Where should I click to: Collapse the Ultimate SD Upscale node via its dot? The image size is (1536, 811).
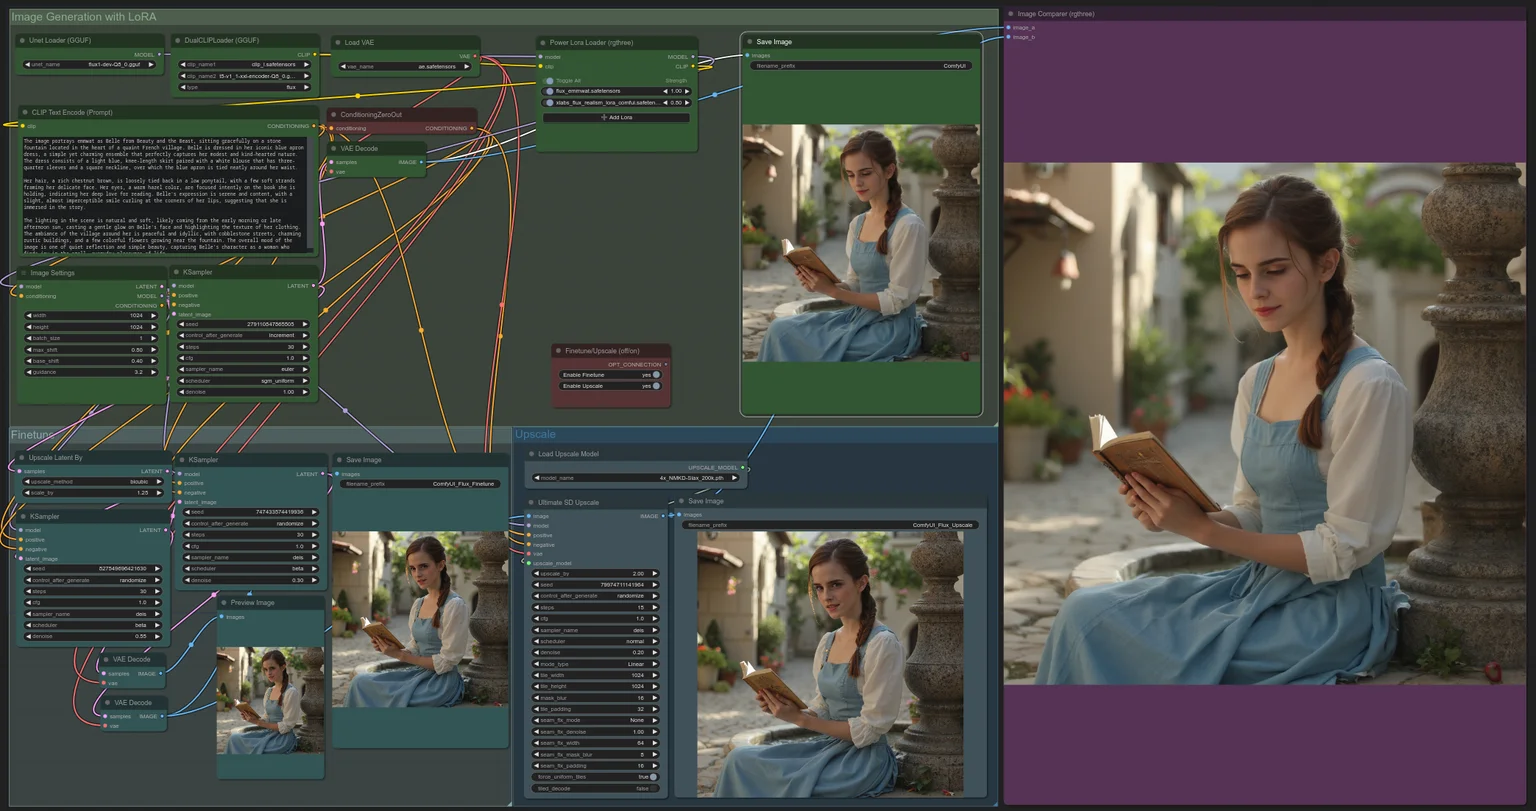tap(531, 503)
